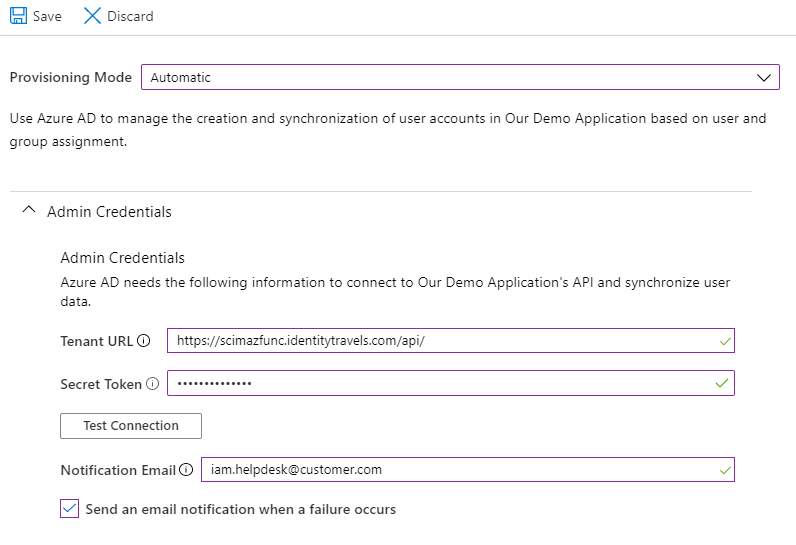Focus the Tenant URL input field
This screenshot has height=545, width=796.
440,341
